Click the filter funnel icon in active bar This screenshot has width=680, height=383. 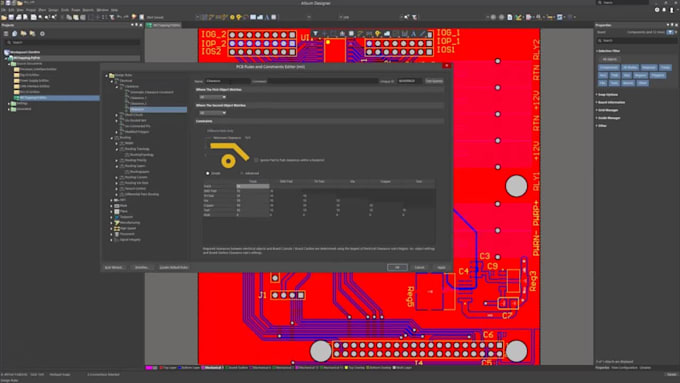[x=315, y=34]
